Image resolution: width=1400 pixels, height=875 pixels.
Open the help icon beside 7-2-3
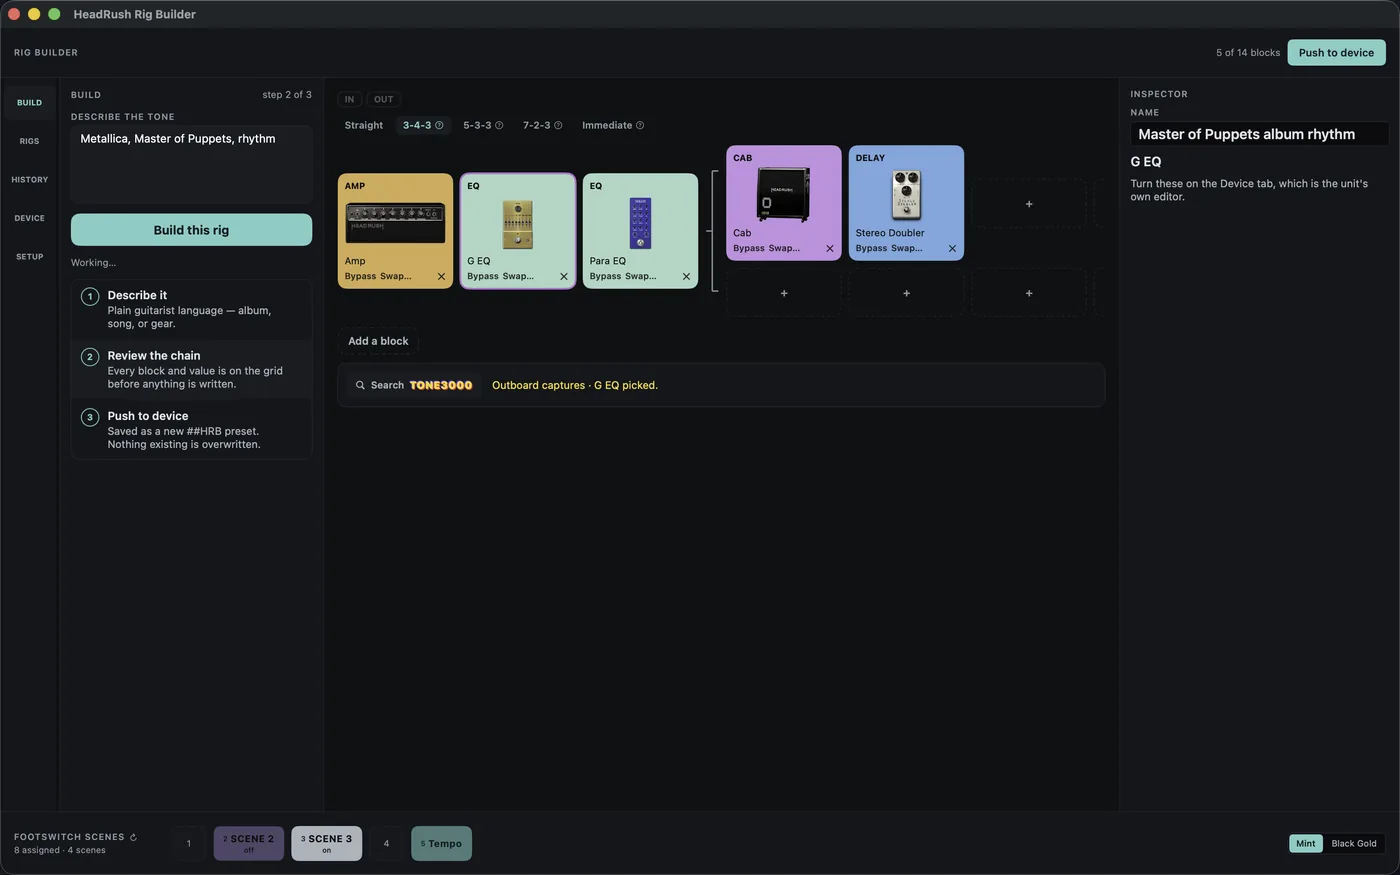pyautogui.click(x=558, y=125)
